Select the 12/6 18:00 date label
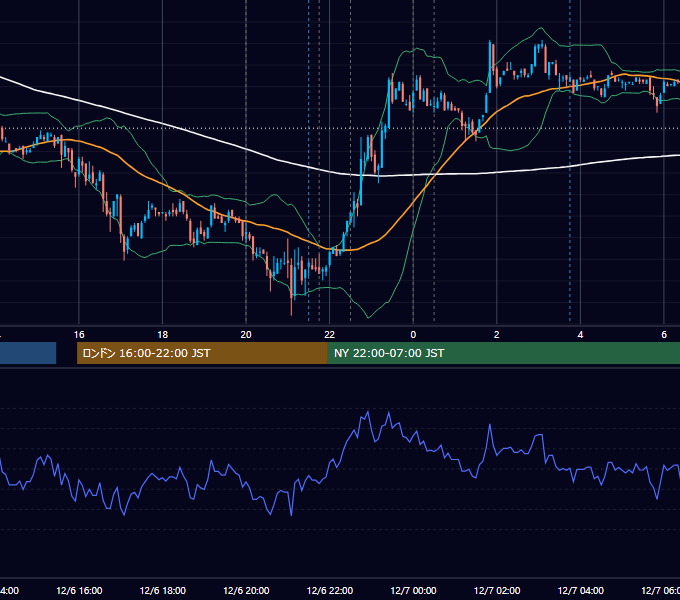 163,590
